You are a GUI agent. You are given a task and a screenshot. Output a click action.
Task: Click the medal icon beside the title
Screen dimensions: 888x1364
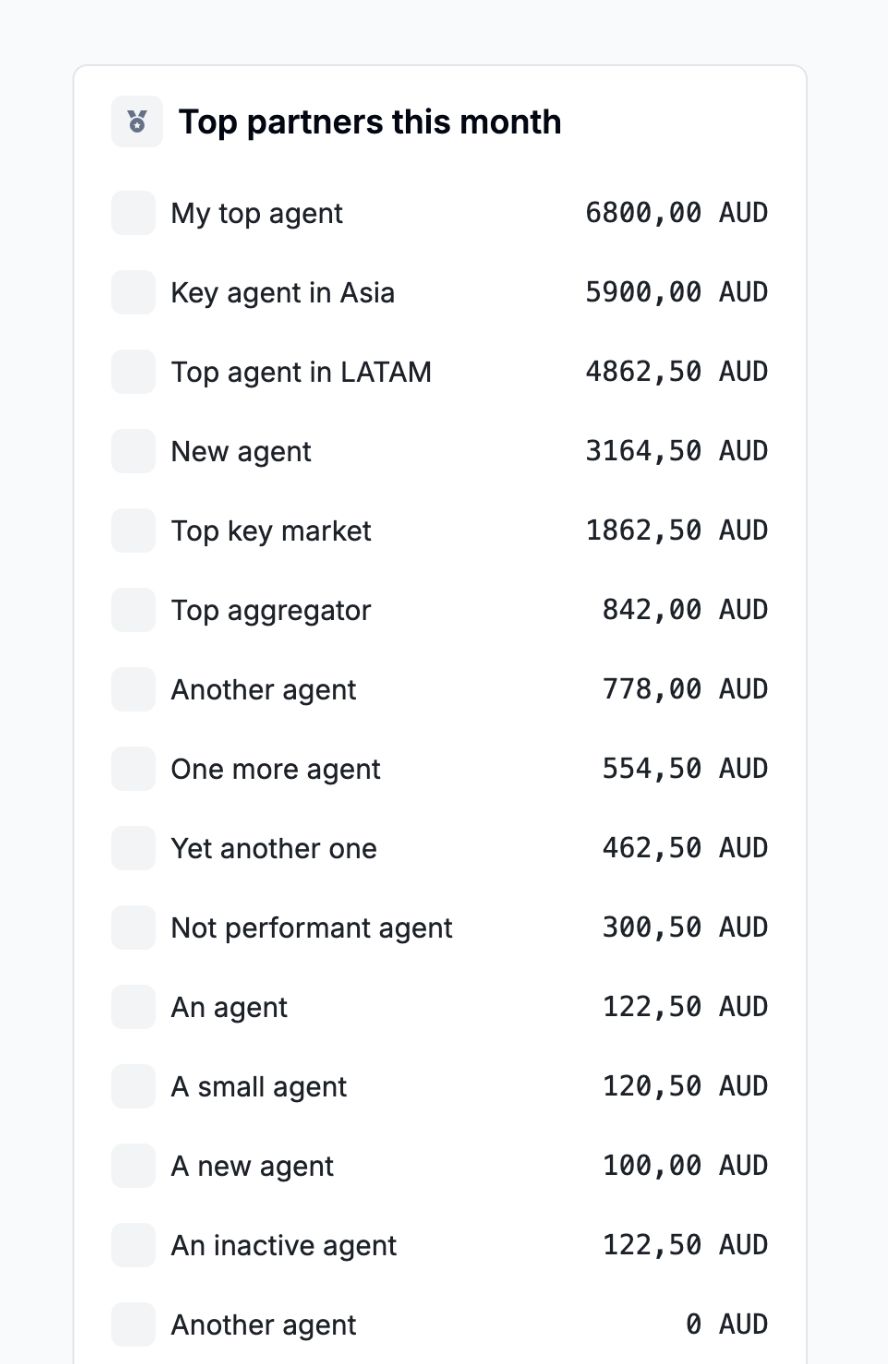[137, 122]
